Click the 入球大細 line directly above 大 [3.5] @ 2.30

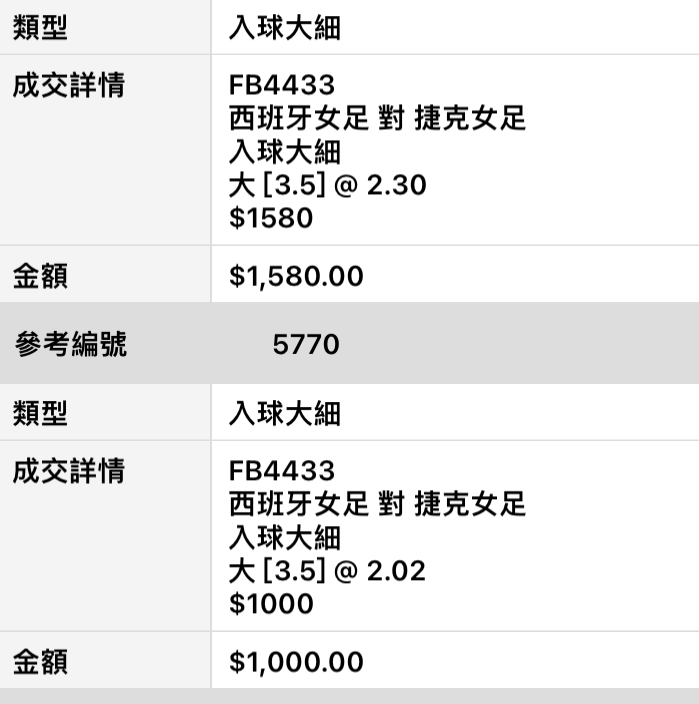(x=285, y=152)
